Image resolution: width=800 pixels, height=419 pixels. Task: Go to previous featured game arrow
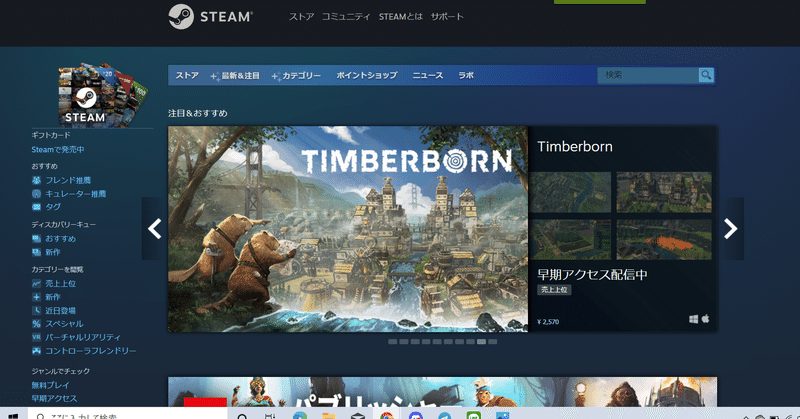[x=155, y=229]
